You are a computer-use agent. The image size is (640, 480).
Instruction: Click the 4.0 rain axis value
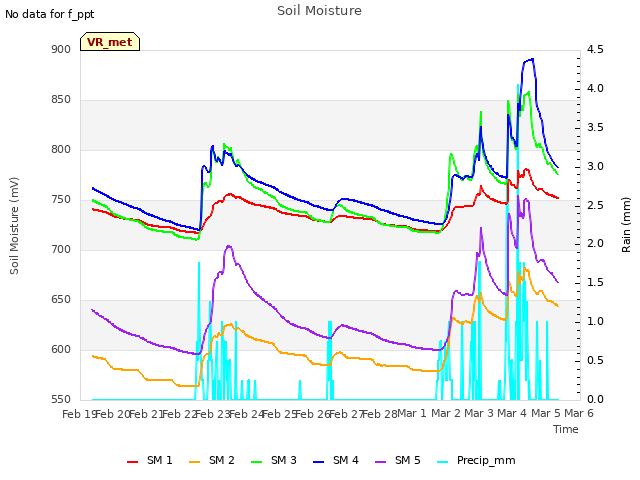coord(595,89)
